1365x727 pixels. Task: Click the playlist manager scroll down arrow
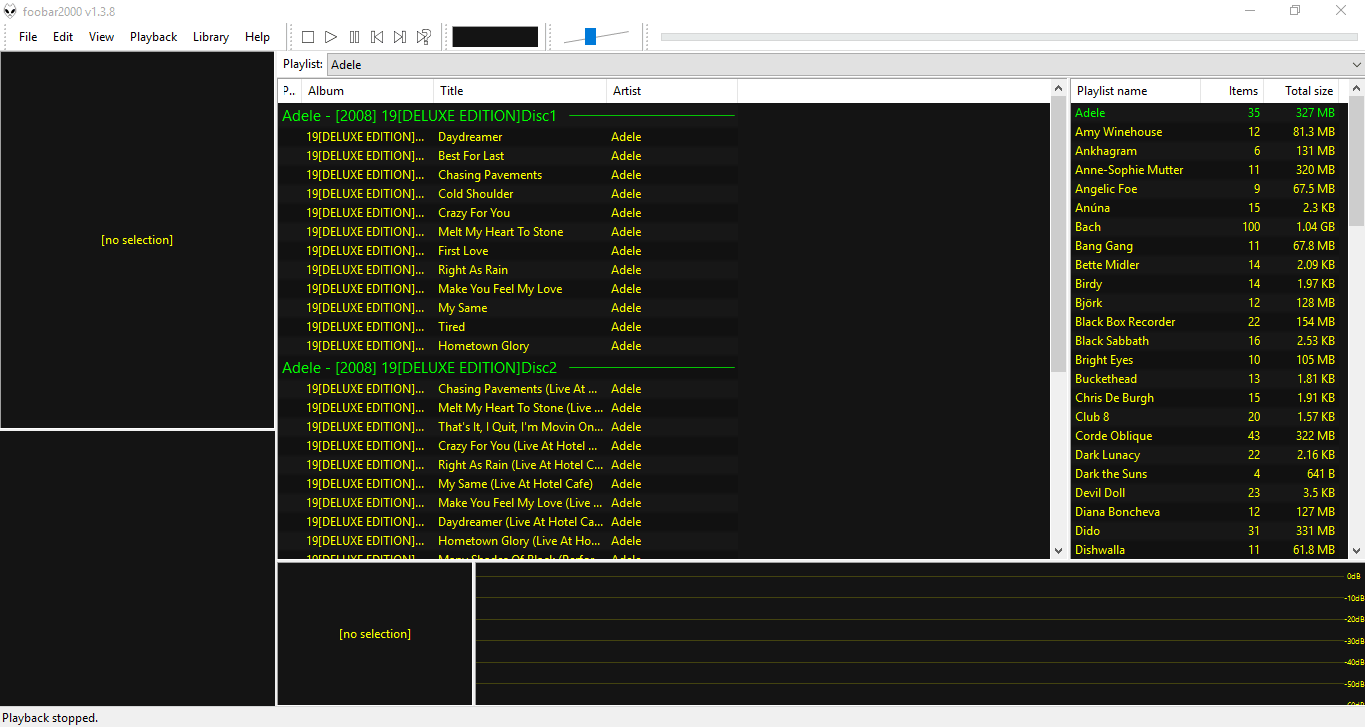point(1357,550)
